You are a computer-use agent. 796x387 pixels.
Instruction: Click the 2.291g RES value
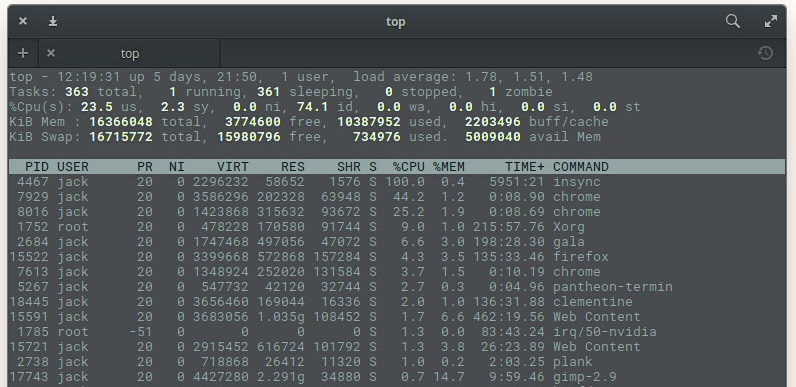coord(281,377)
